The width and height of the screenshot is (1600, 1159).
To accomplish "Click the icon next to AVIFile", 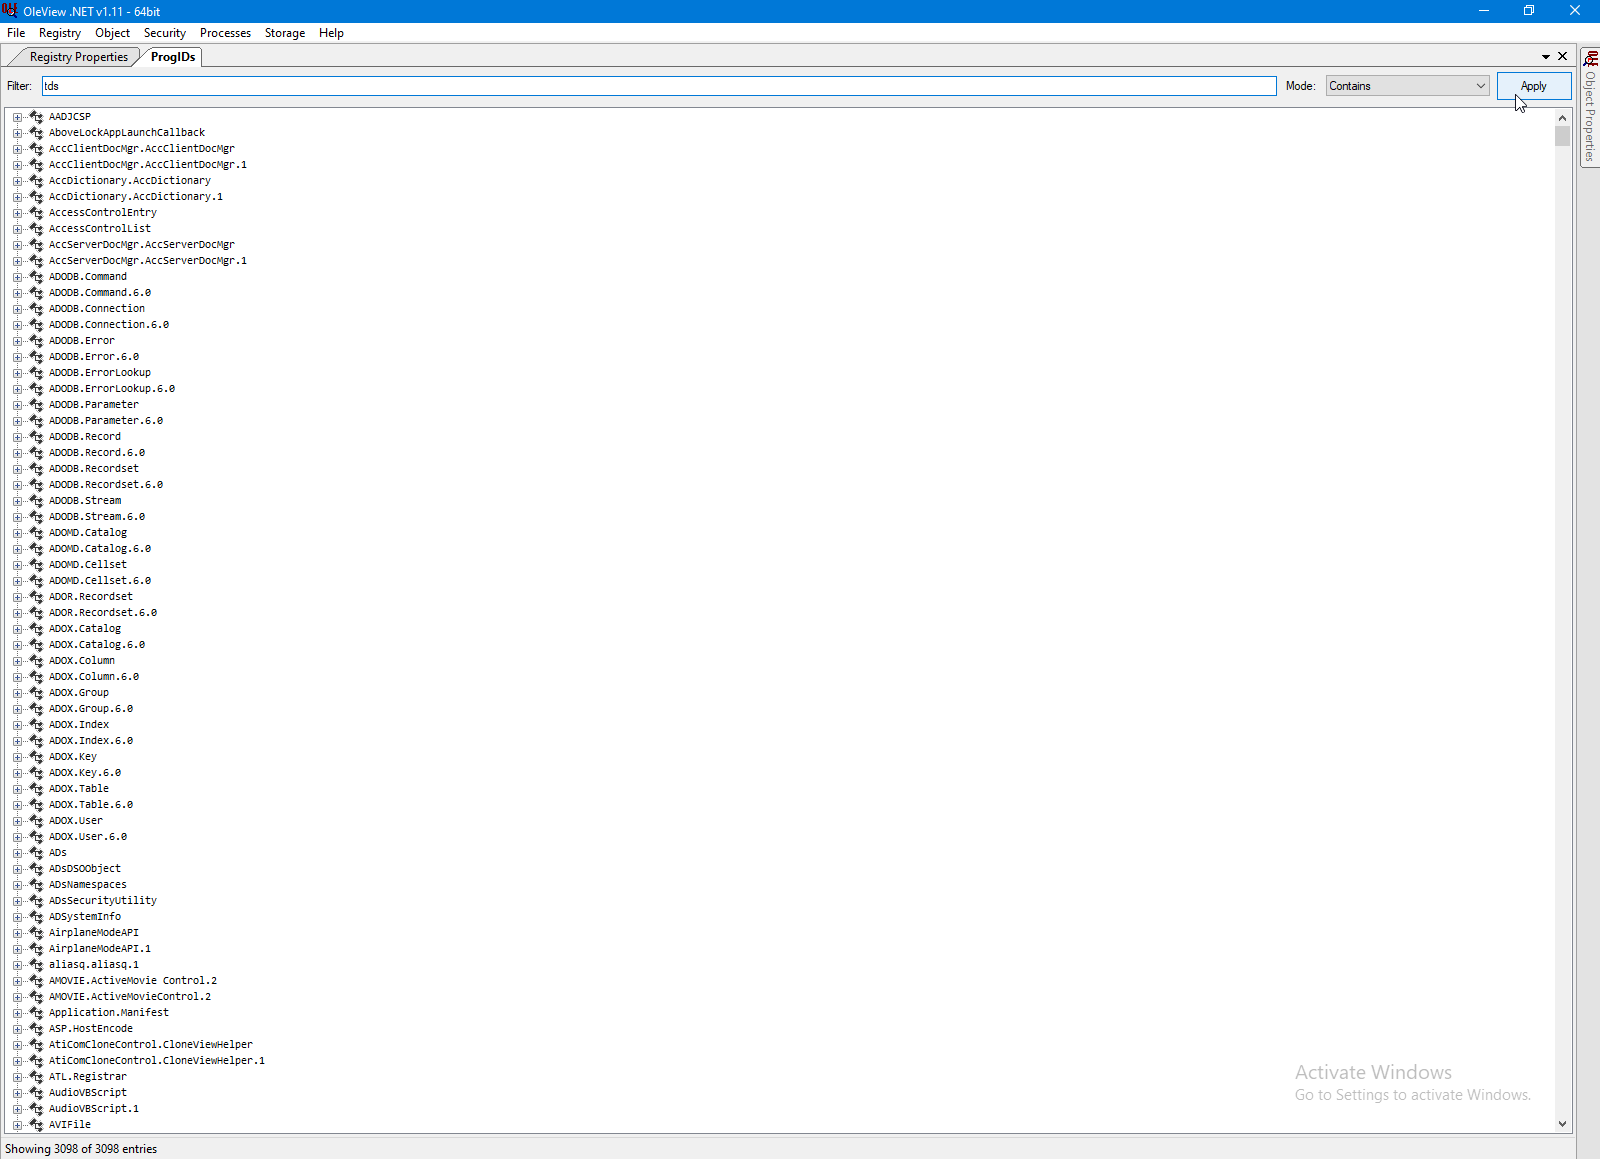I will click(36, 1125).
